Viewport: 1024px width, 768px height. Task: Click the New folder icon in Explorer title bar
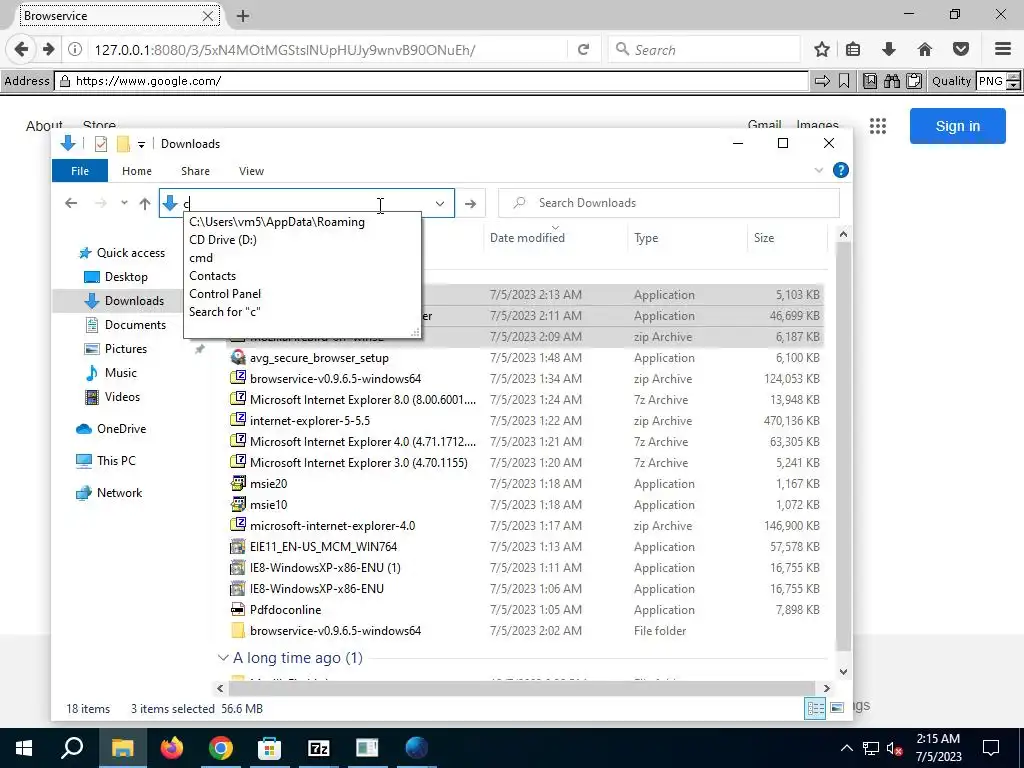point(123,144)
